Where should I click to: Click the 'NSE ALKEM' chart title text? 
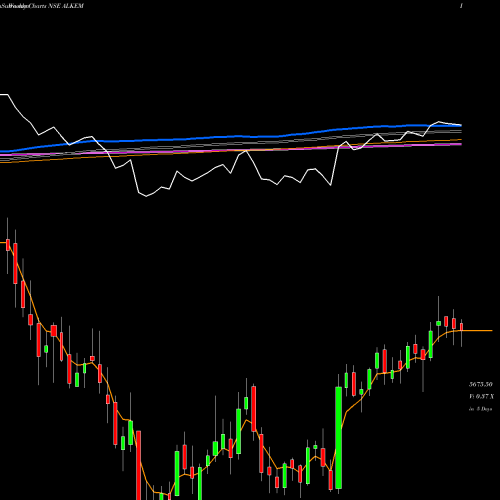click(66, 6)
